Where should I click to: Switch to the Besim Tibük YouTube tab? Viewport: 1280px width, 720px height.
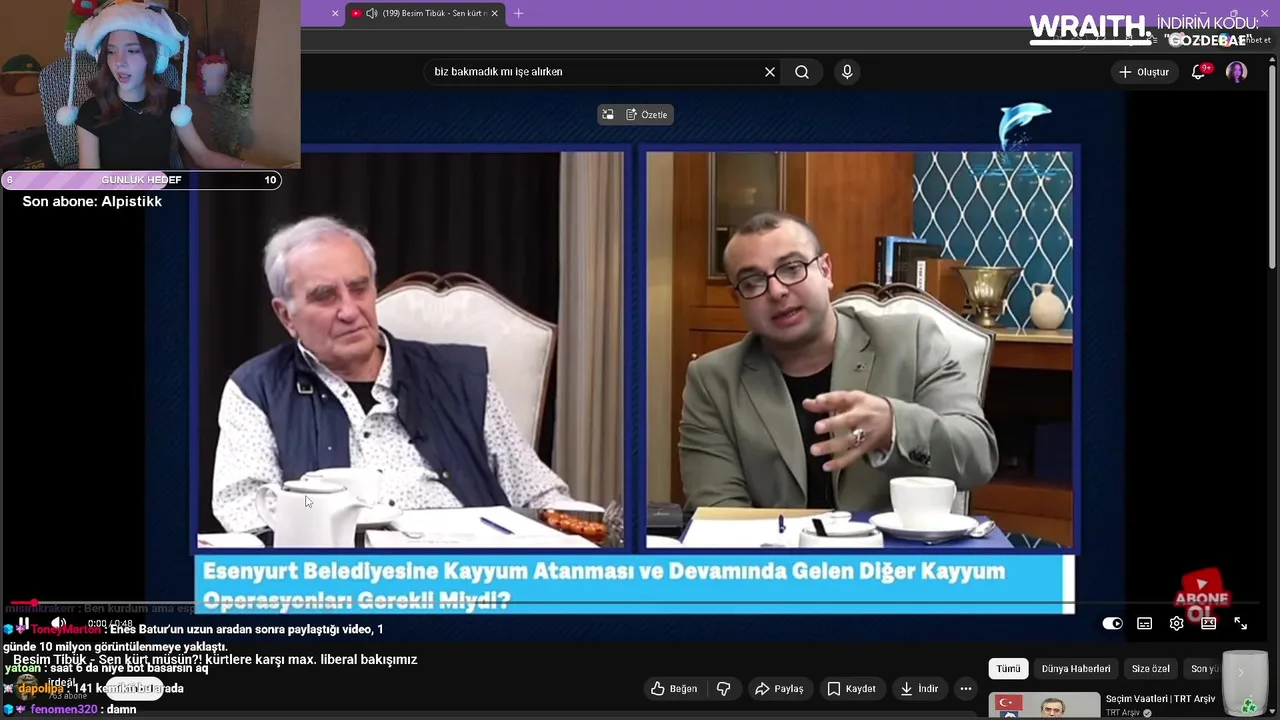click(x=425, y=13)
